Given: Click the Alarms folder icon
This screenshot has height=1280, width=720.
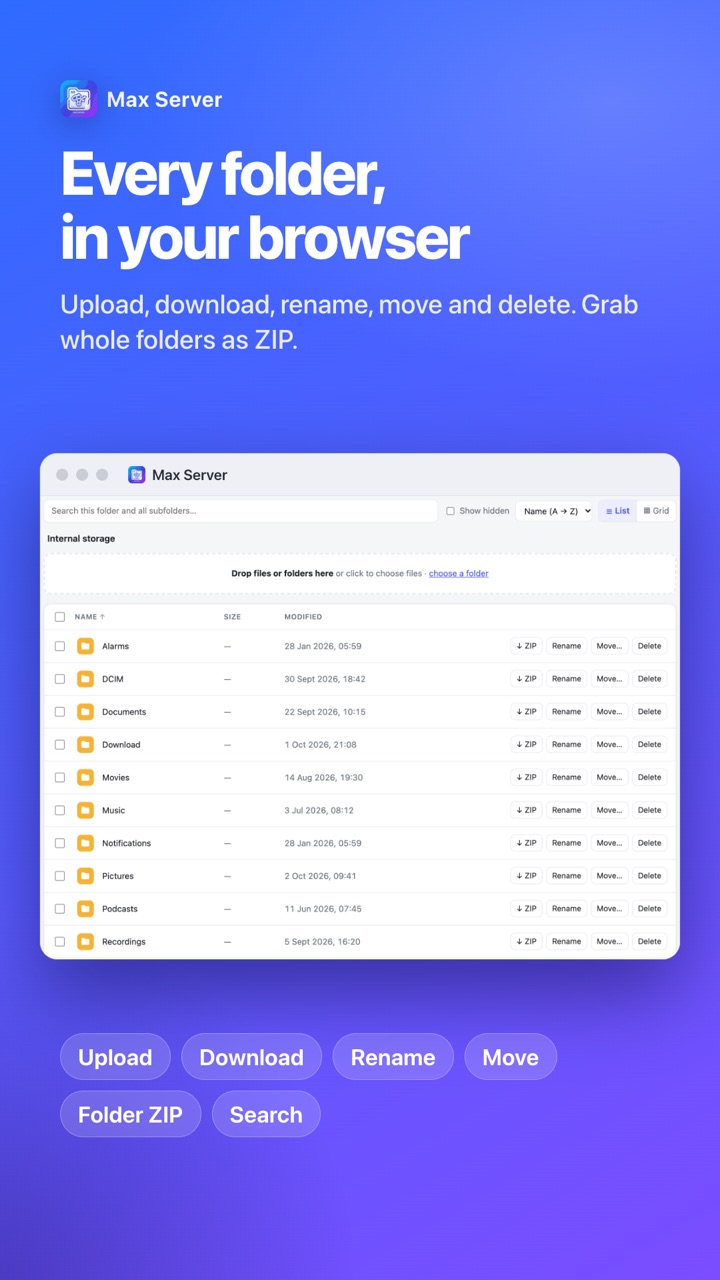Looking at the screenshot, I should 85,646.
